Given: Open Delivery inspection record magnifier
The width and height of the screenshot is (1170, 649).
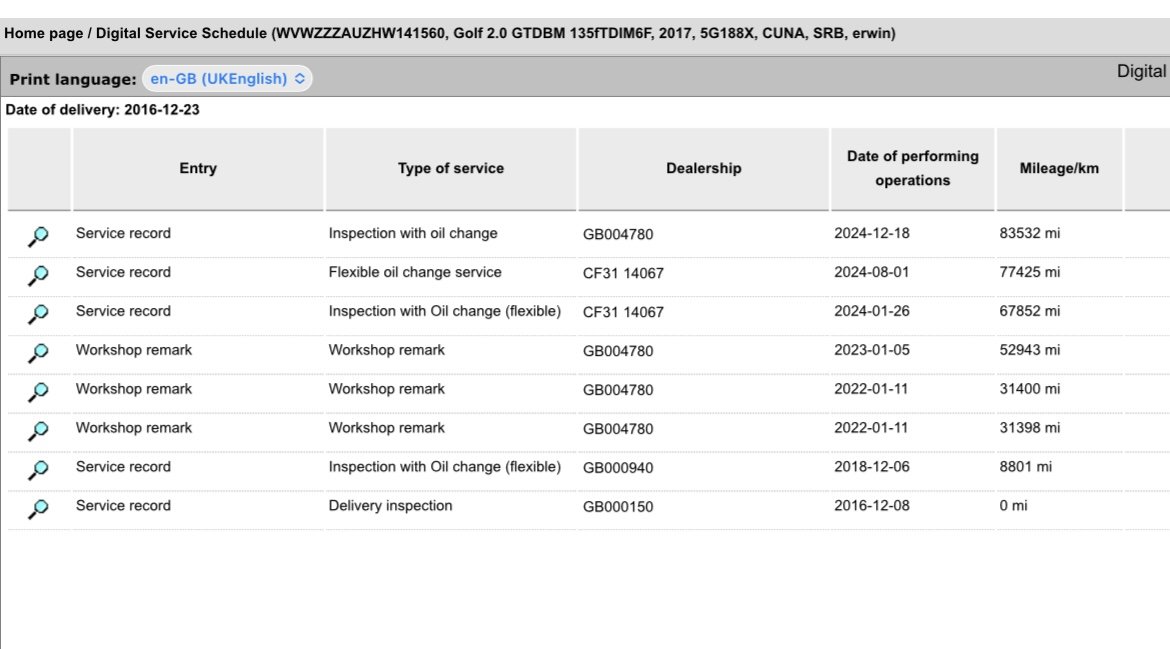Looking at the screenshot, I should point(38,508).
